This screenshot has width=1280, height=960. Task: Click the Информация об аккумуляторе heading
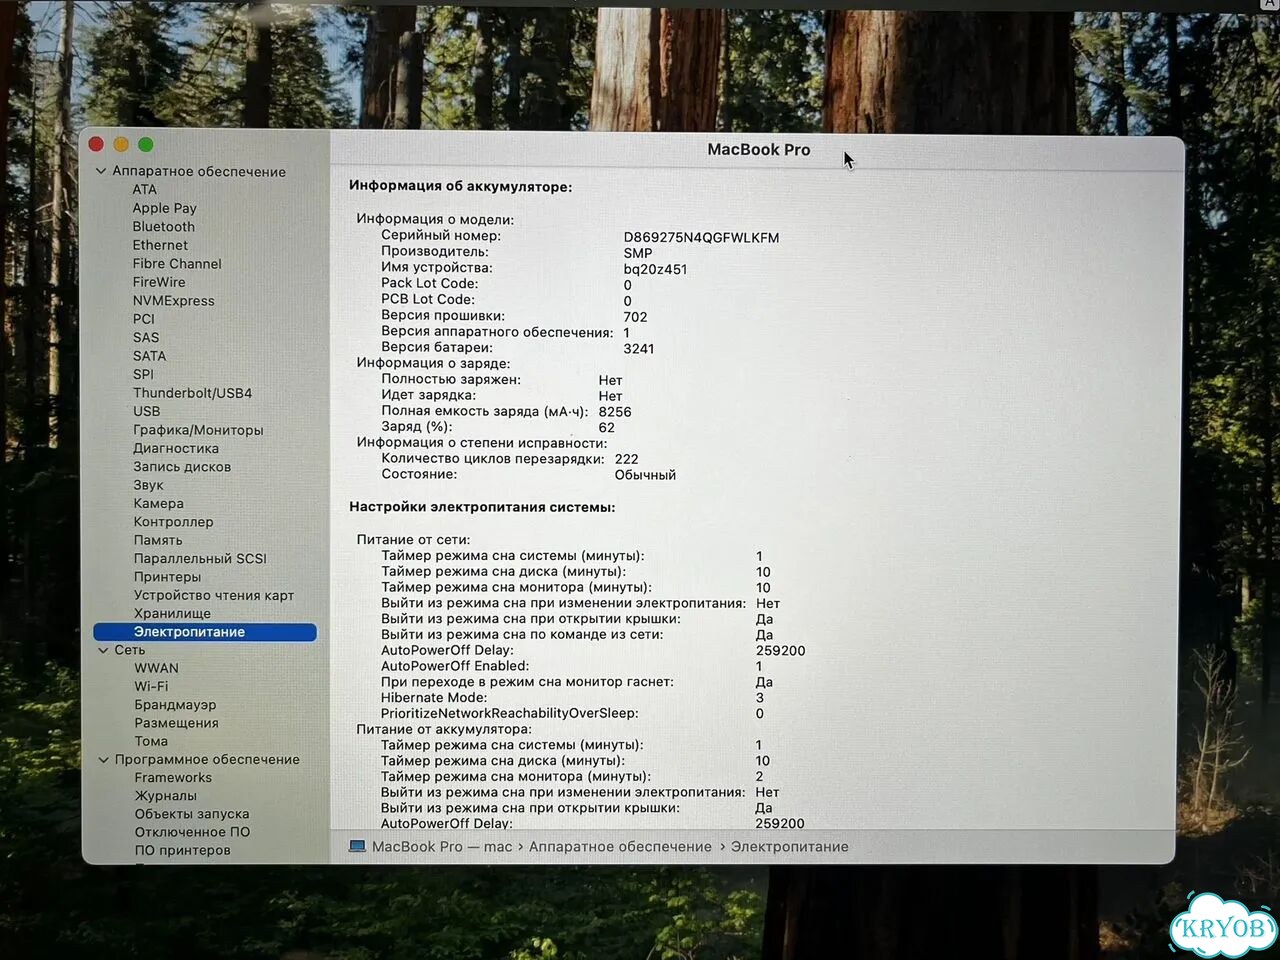click(461, 187)
